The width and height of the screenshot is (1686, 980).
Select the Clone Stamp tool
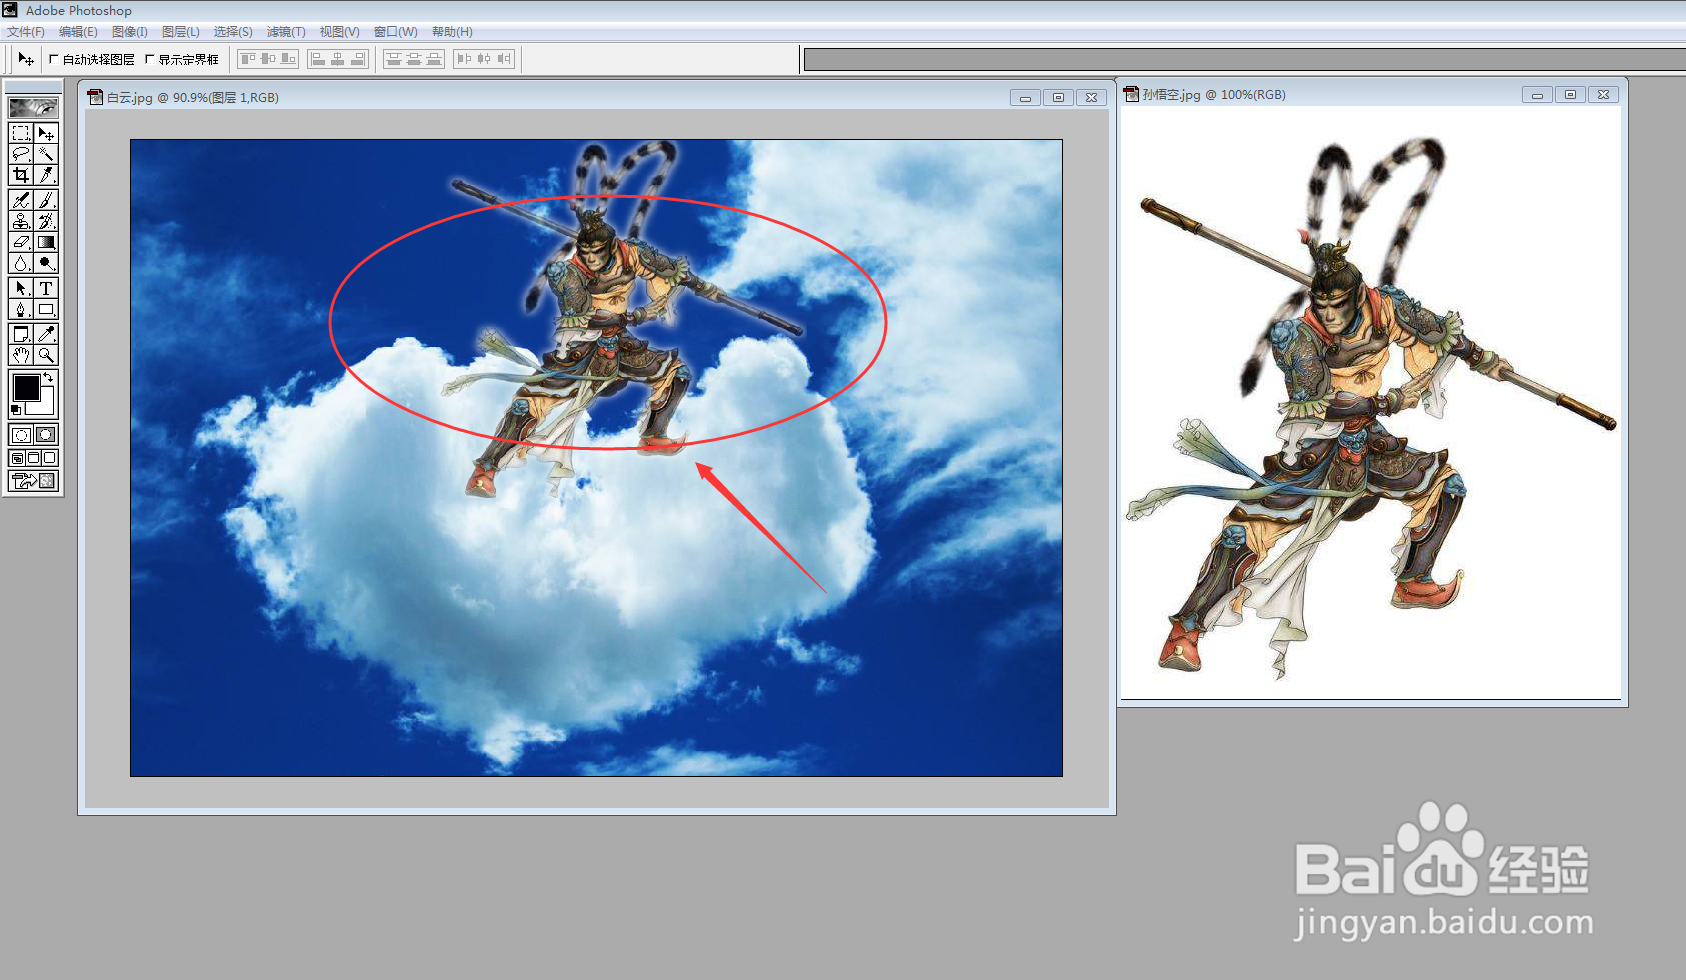click(20, 221)
